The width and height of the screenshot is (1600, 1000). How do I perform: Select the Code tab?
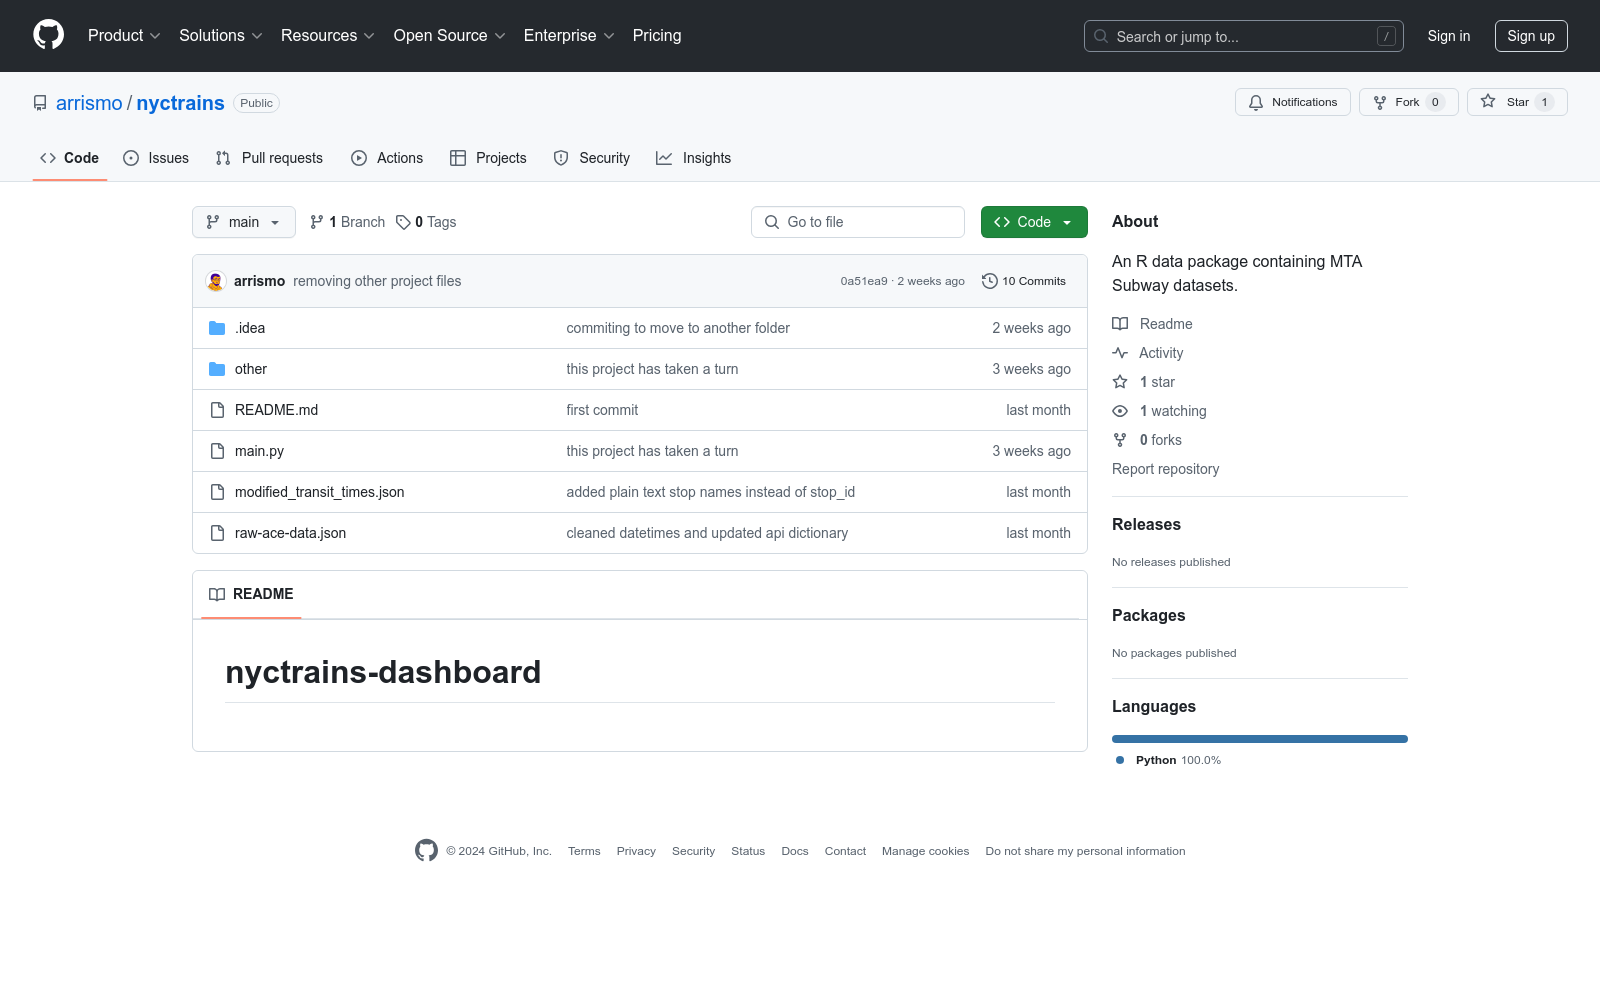click(70, 158)
